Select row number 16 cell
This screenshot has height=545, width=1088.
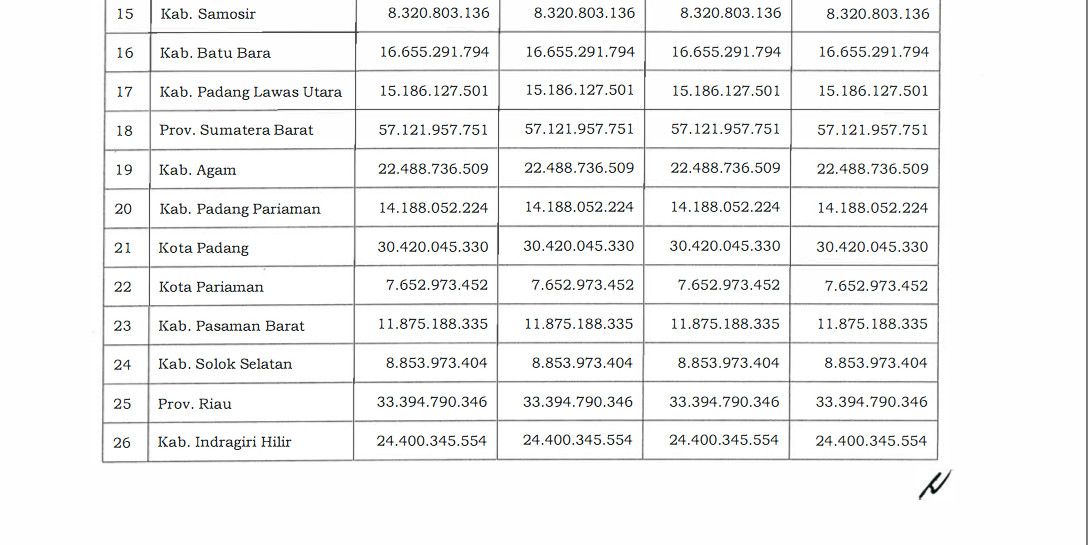coord(125,53)
